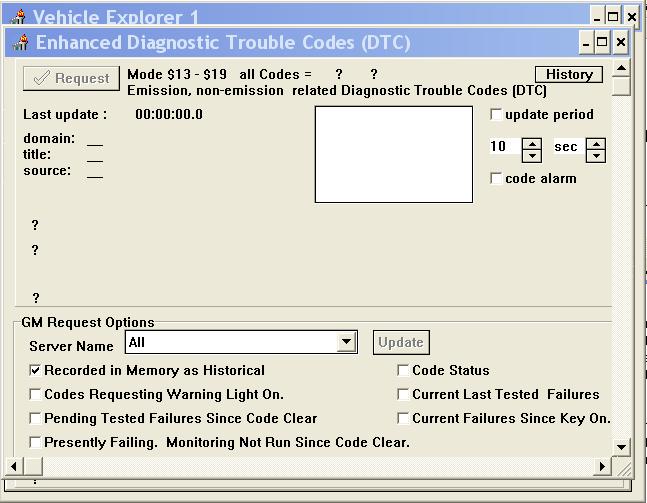Screen dimensions: 647x503
Task: Toggle the code alarm checkbox
Action: pos(497,179)
